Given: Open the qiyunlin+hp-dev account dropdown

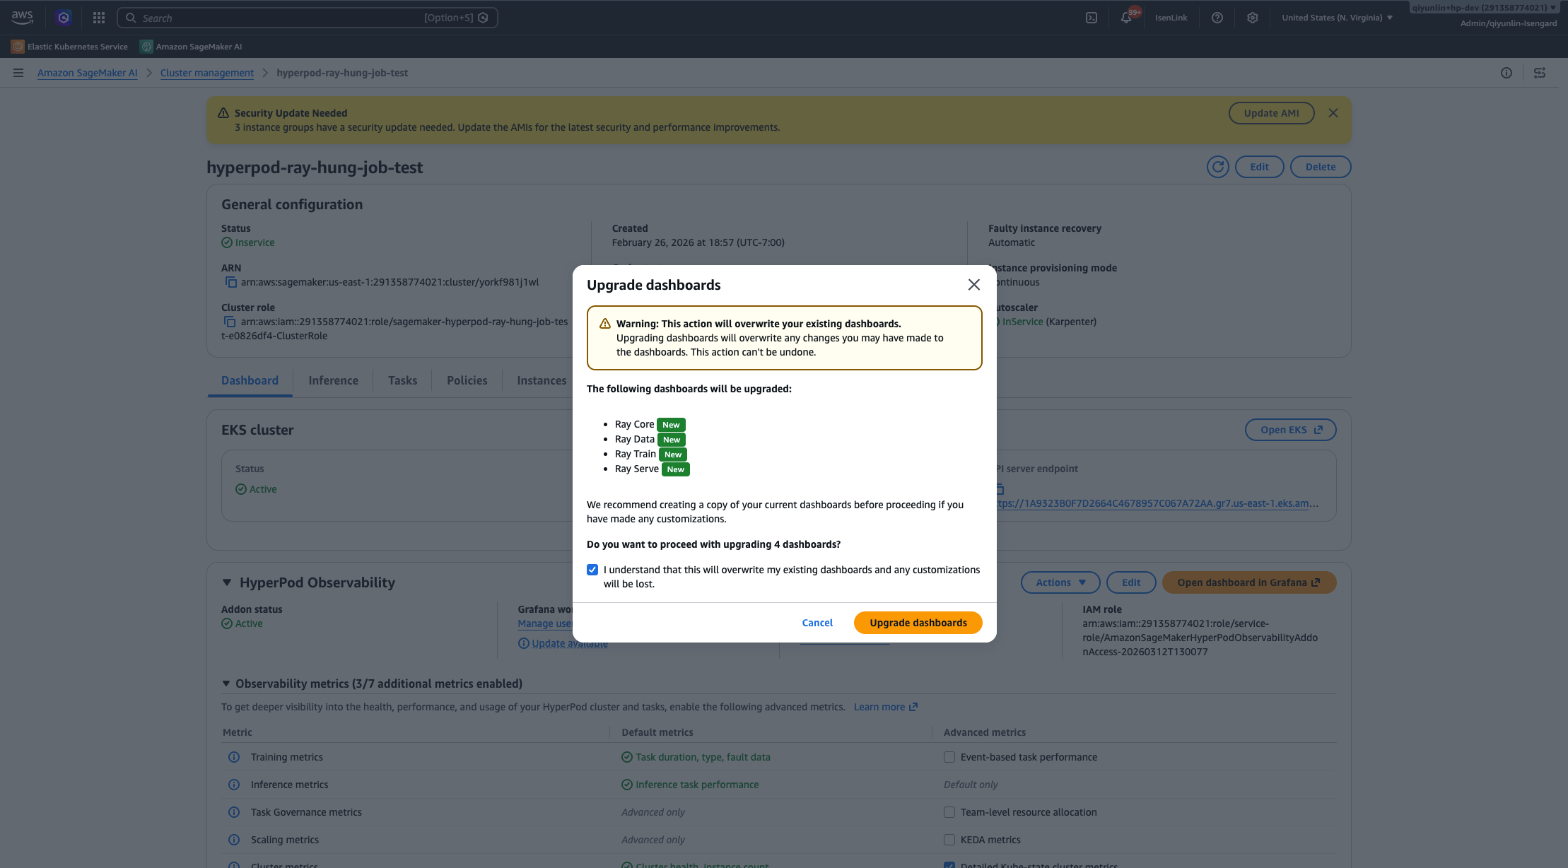Looking at the screenshot, I should tap(1484, 8).
